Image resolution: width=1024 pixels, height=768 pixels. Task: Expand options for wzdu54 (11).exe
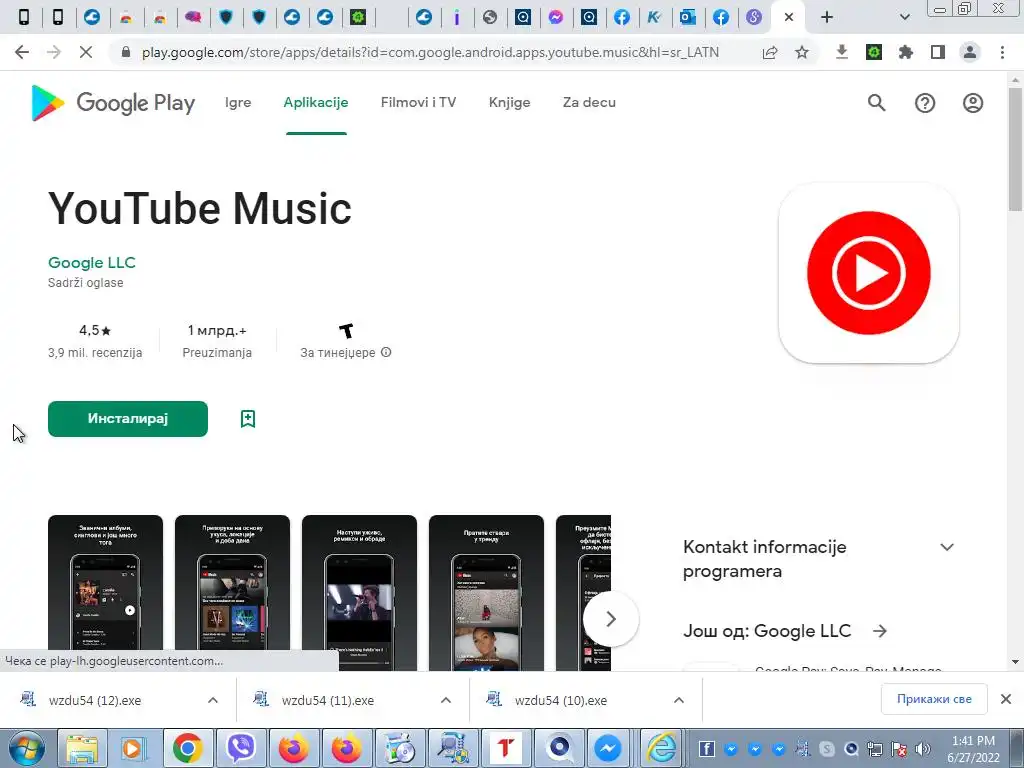pos(446,700)
